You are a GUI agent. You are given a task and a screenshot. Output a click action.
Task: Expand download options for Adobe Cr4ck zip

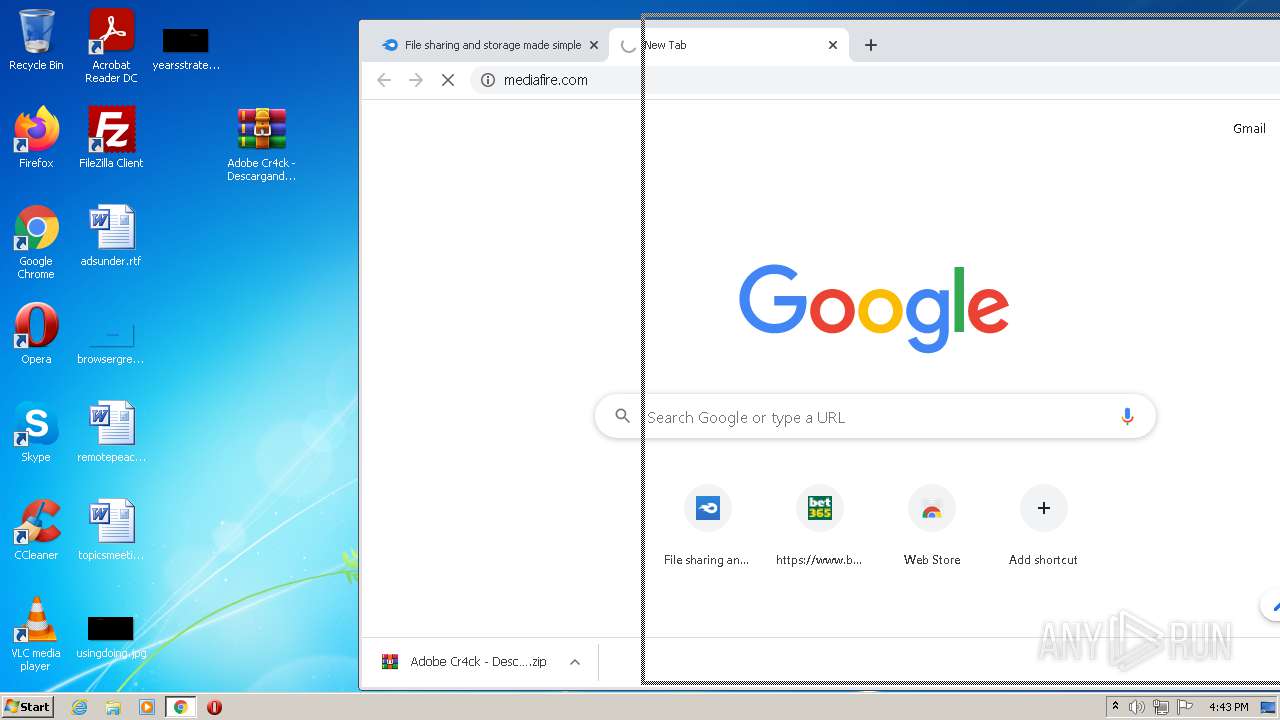click(x=575, y=662)
